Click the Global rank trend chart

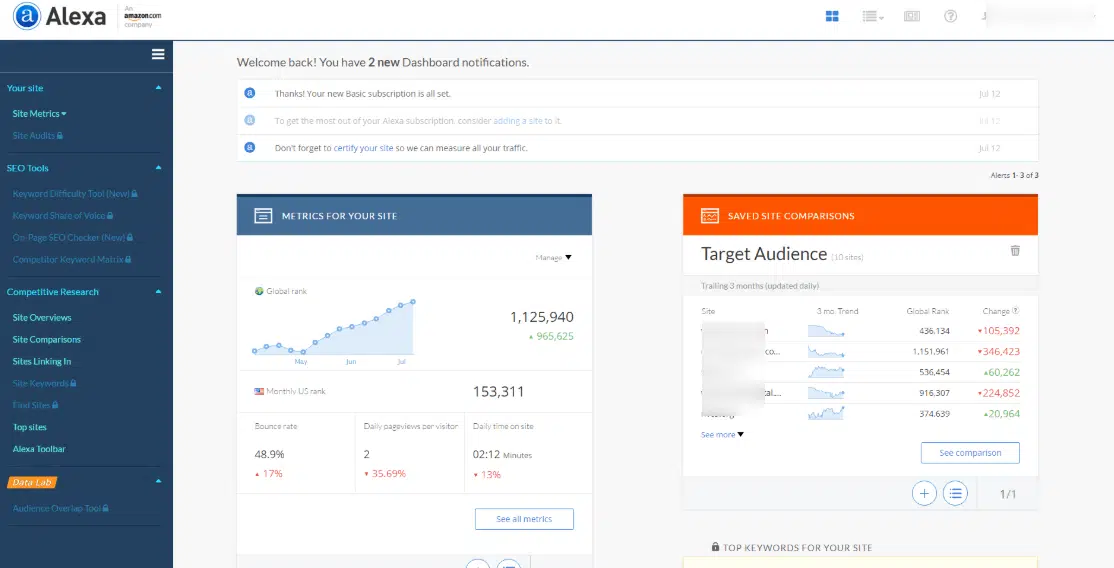(335, 327)
